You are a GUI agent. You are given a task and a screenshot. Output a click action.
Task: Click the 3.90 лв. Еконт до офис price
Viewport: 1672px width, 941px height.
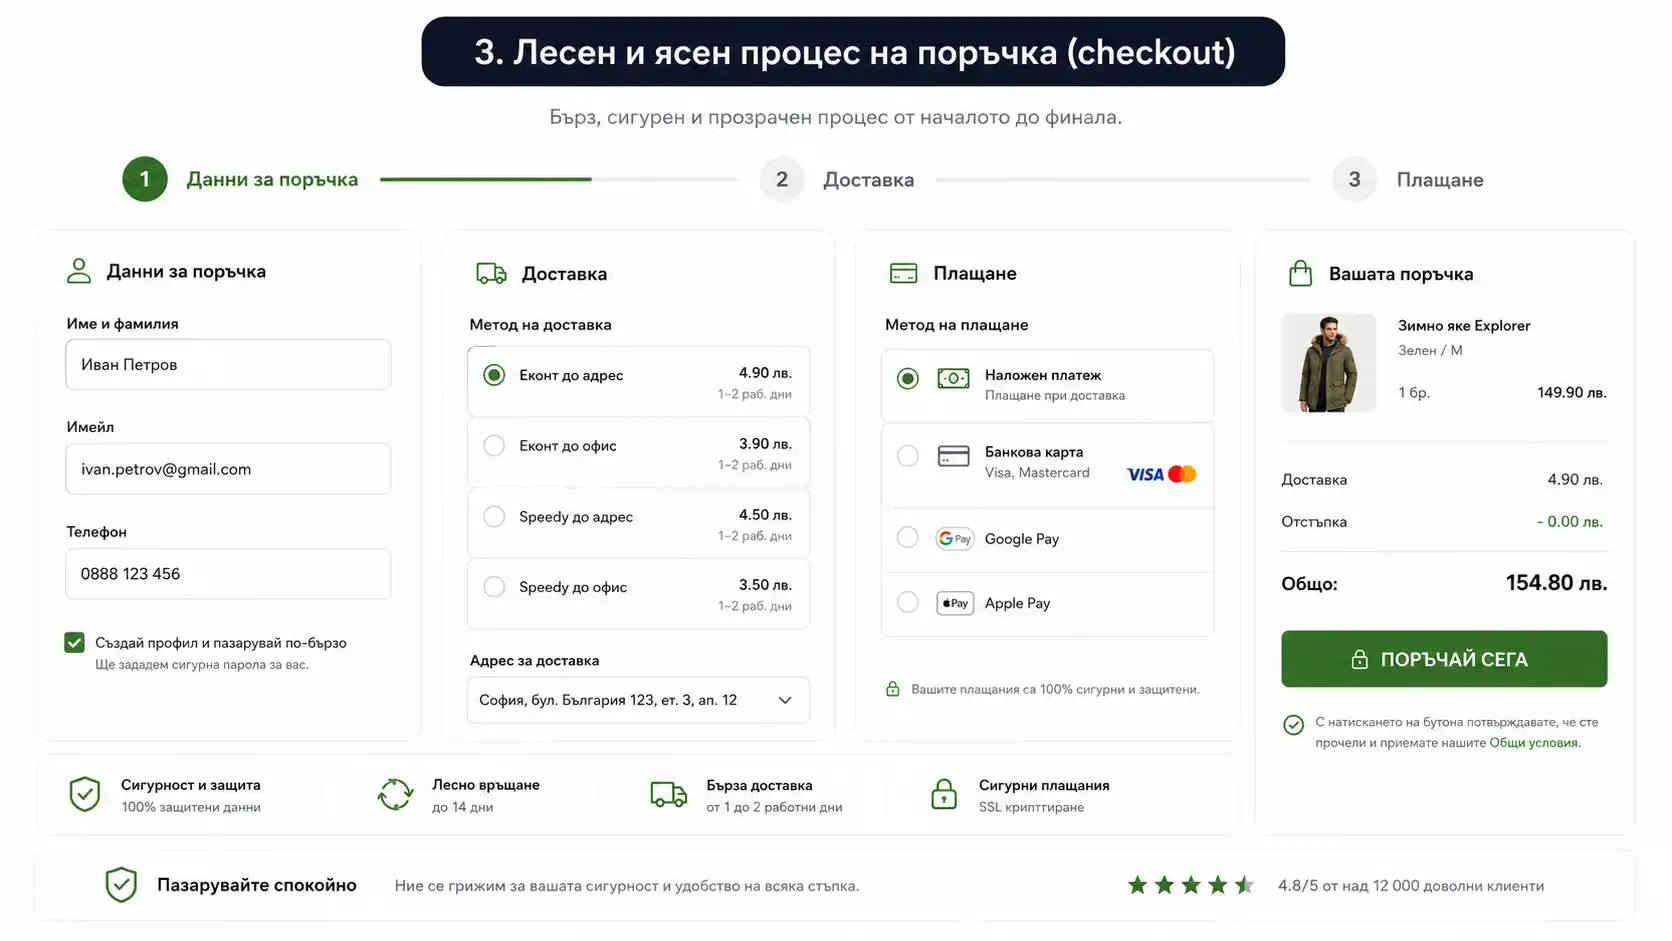(x=765, y=443)
